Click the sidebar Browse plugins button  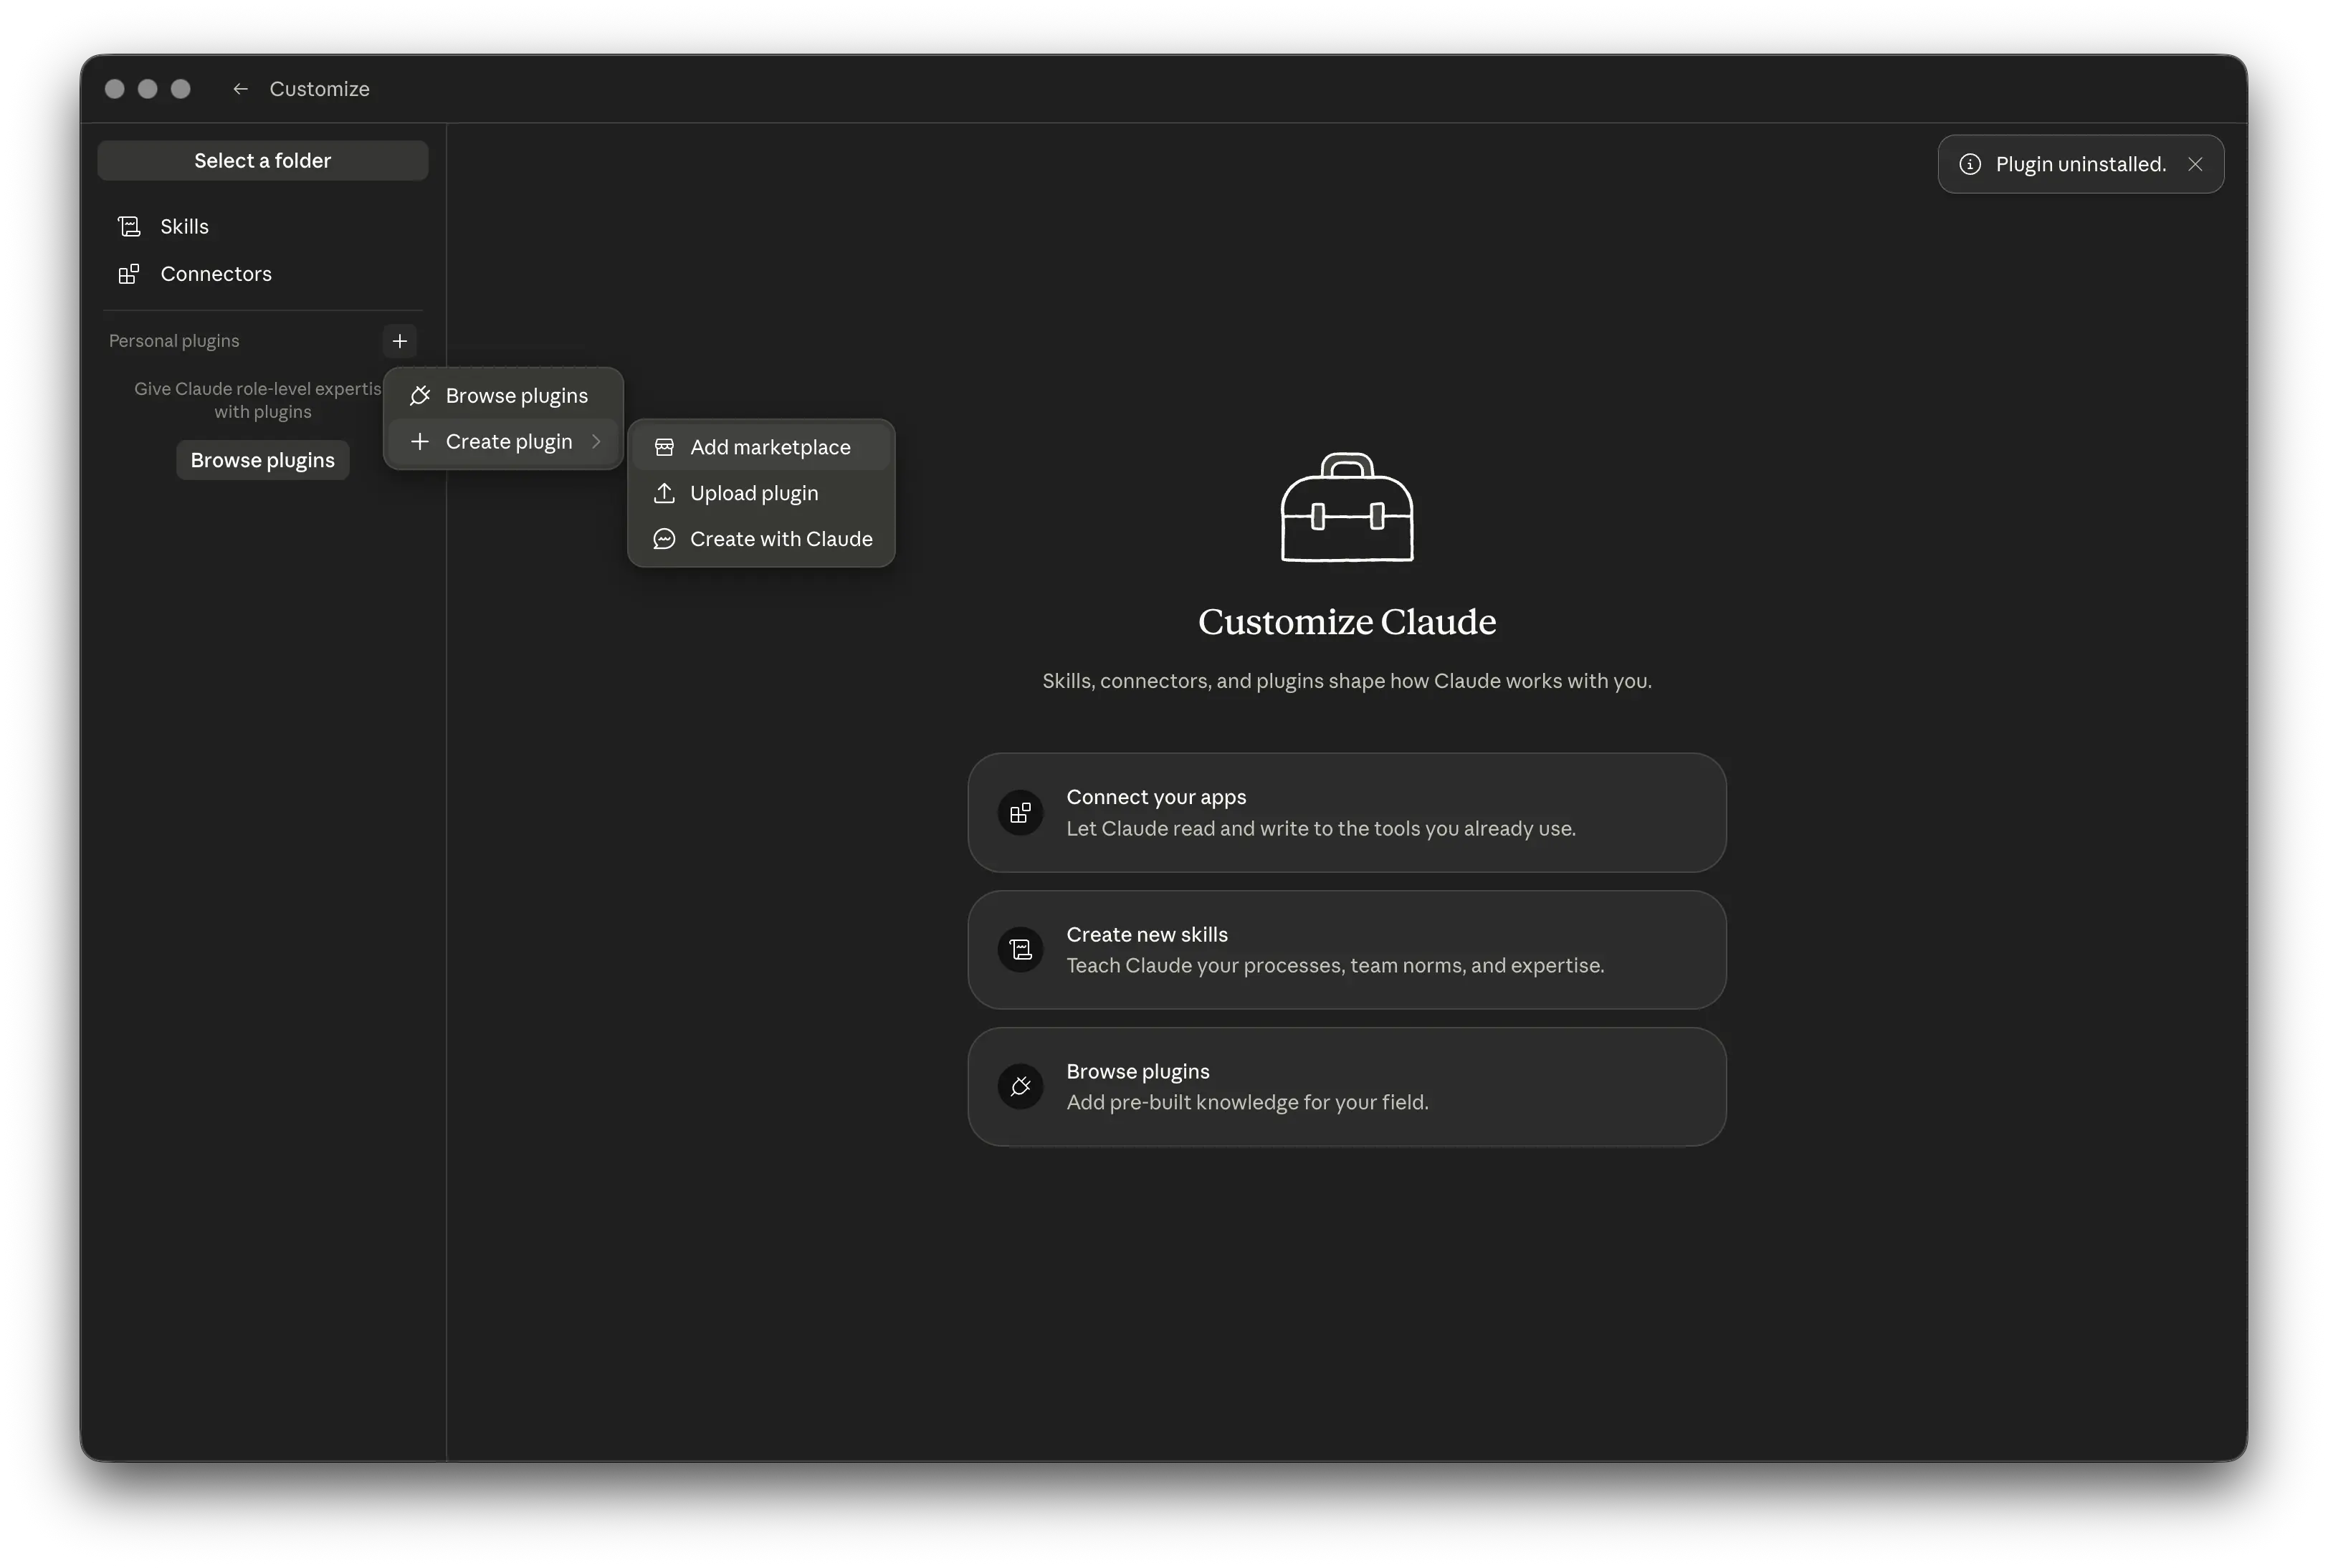point(263,460)
